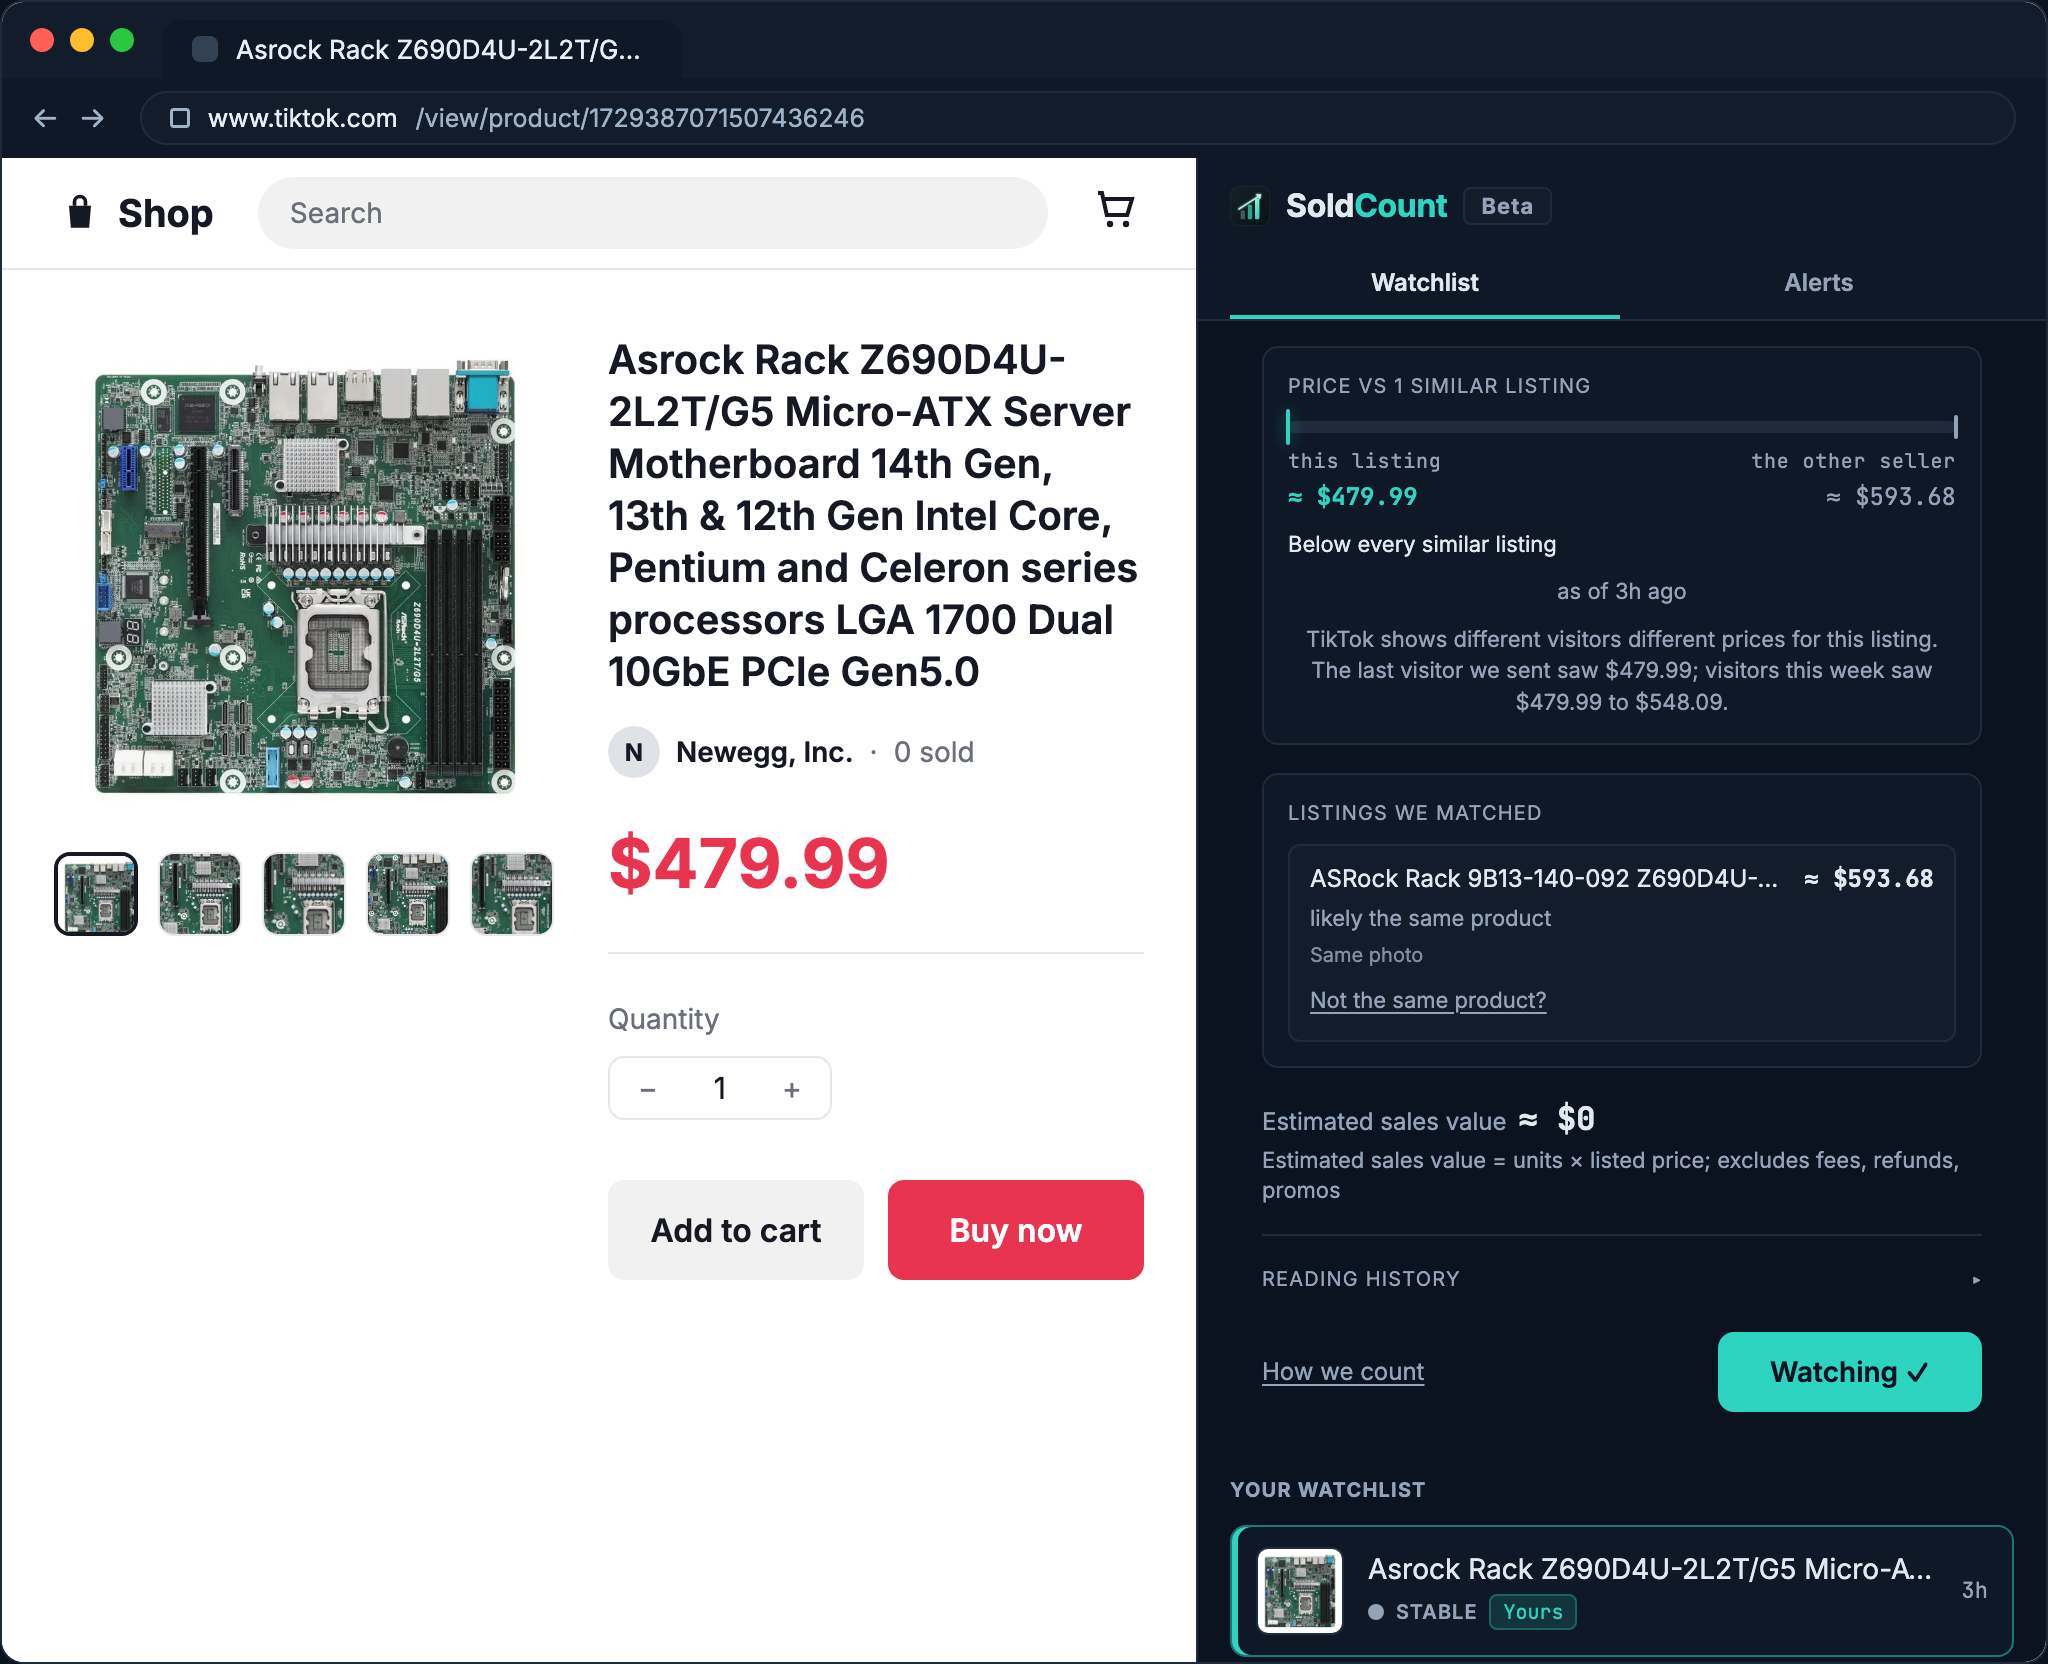Image resolution: width=2048 pixels, height=1664 pixels.
Task: Click the watchlist item thumbnail image
Action: (1300, 1591)
